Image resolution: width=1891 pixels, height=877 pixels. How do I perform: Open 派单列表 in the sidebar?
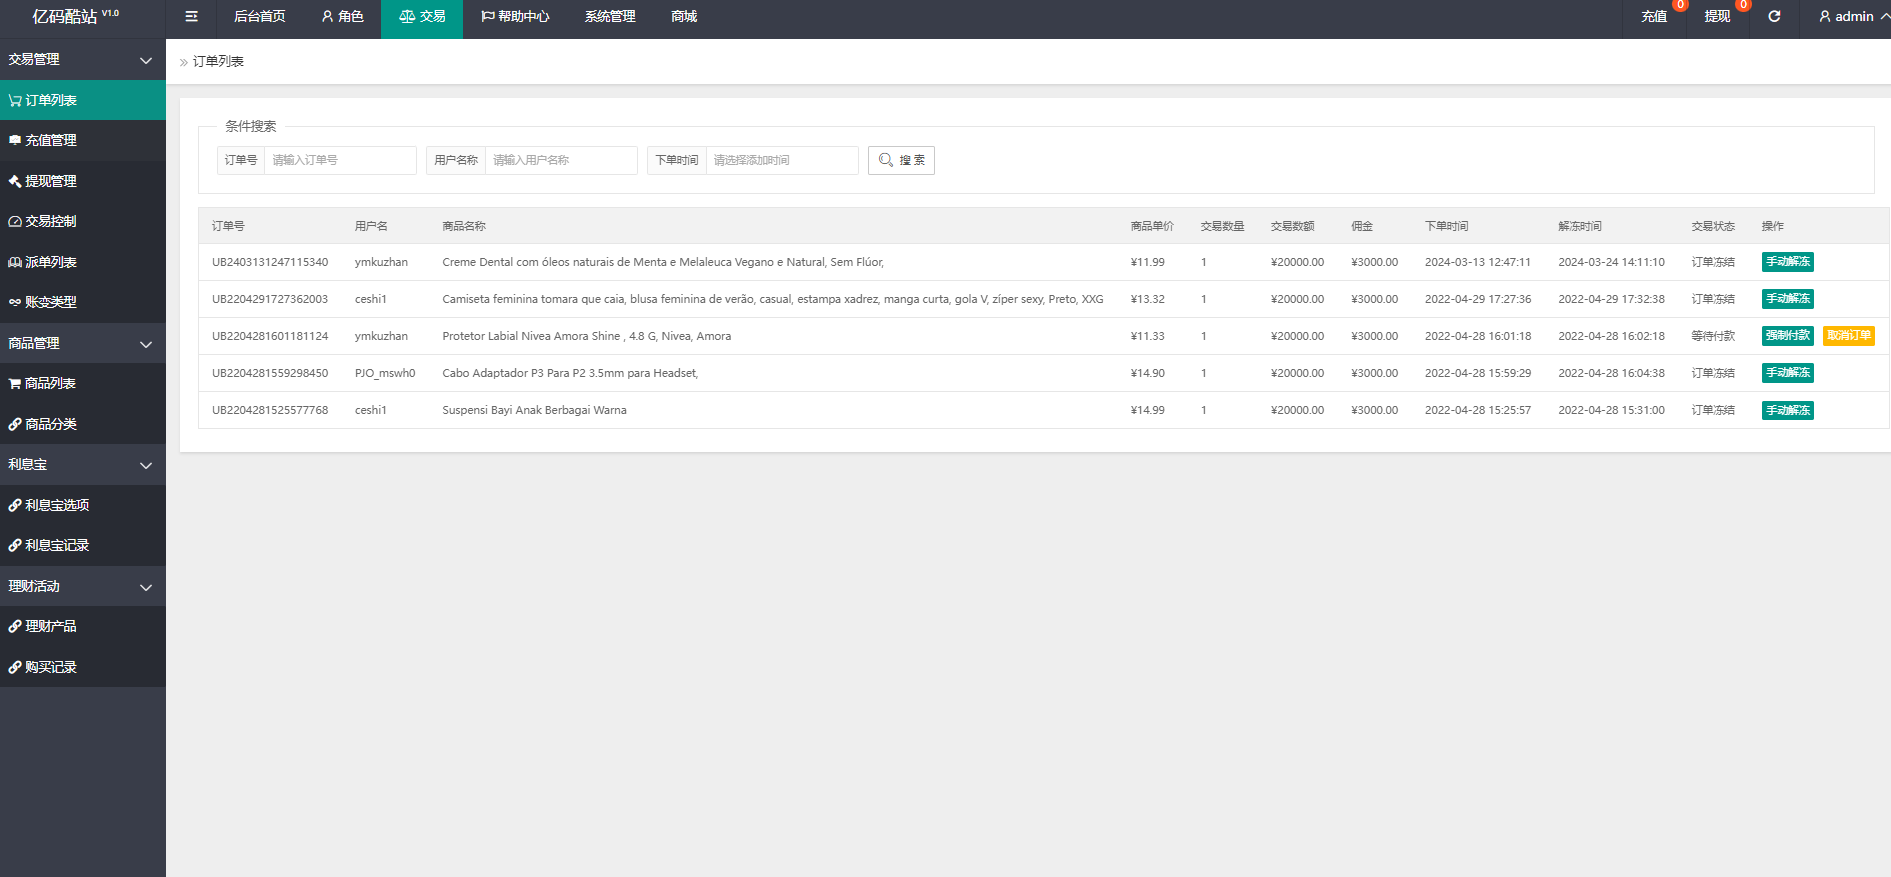(83, 262)
